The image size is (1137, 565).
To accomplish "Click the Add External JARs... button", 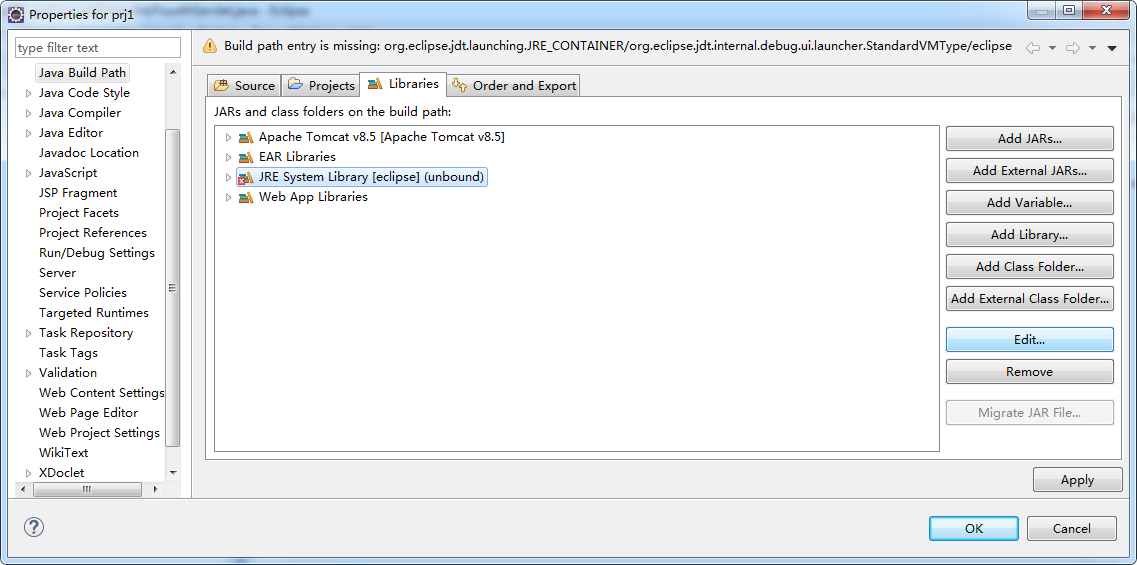I will click(1029, 171).
